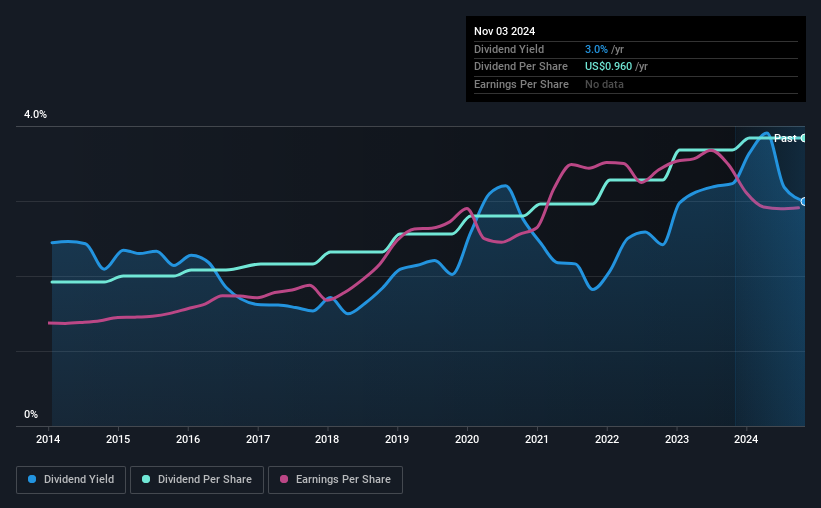Select the 2020 x-axis label
This screenshot has width=821, height=508.
pyautogui.click(x=467, y=439)
